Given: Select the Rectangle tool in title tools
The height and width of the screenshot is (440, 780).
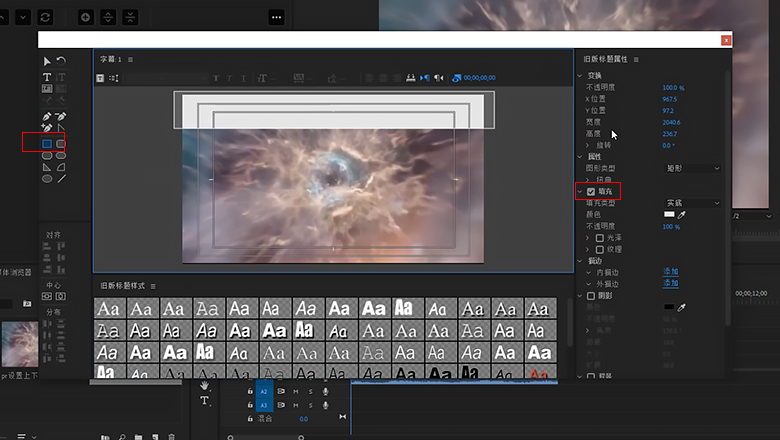Looking at the screenshot, I should click(47, 144).
